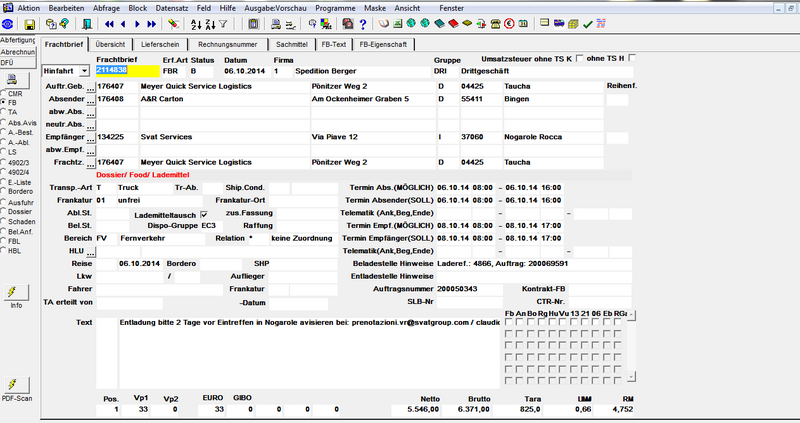
Task: Click the red Euro icon
Action: pyautogui.click(x=509, y=24)
